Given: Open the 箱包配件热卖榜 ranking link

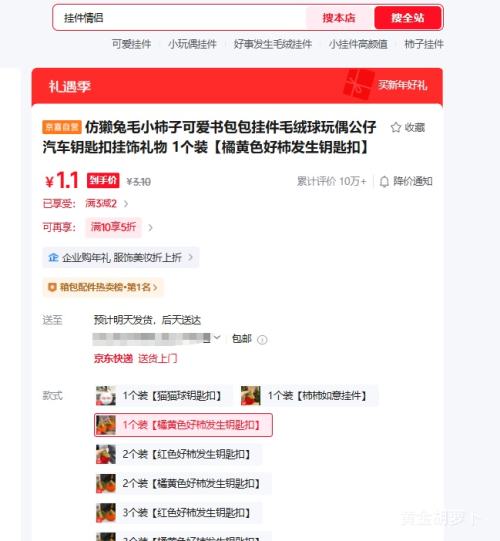Looking at the screenshot, I should click(x=104, y=287).
